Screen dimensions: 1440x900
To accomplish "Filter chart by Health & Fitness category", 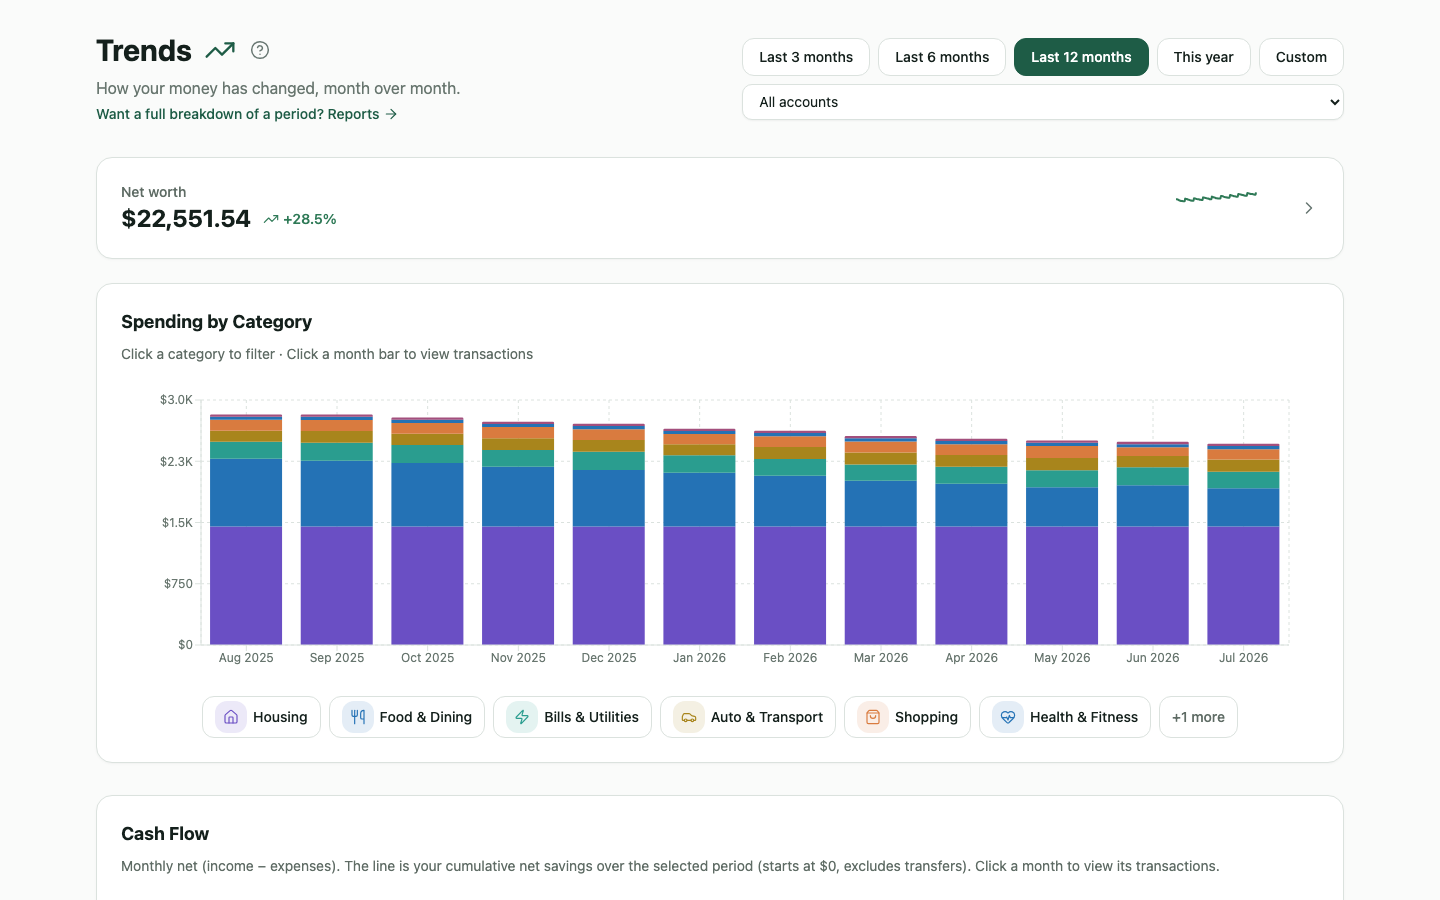I will (1065, 717).
